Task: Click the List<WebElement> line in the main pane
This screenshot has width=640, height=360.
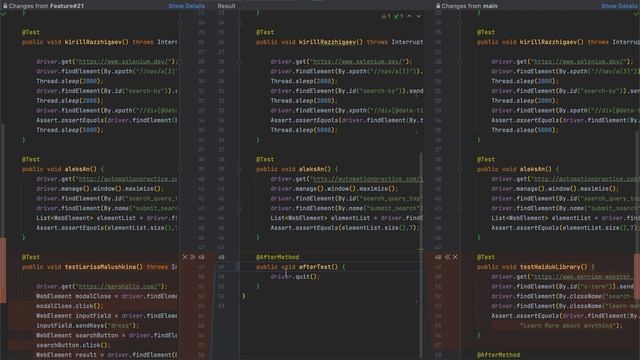Action: 565,218
